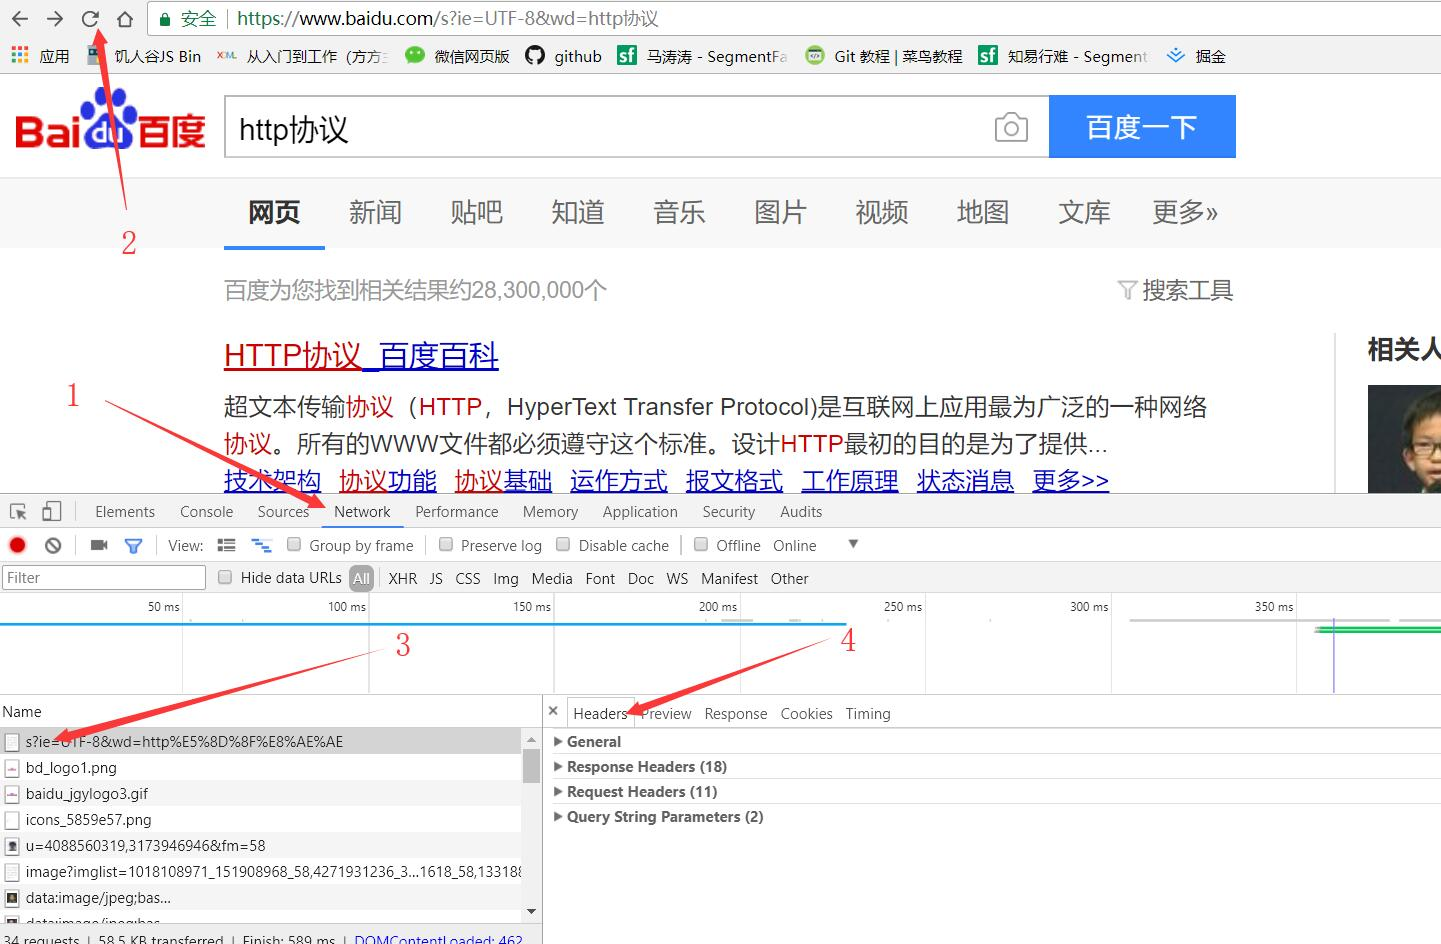Filter requests by JS type
The height and width of the screenshot is (944, 1441).
[x=436, y=578]
